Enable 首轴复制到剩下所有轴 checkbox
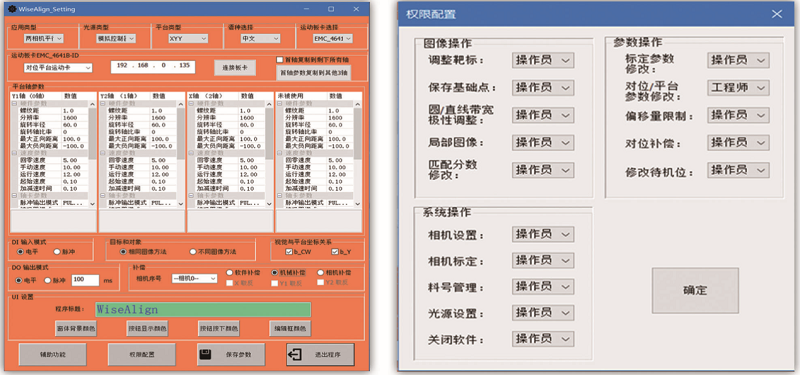Viewport: 800px width, 375px height. coord(279,60)
